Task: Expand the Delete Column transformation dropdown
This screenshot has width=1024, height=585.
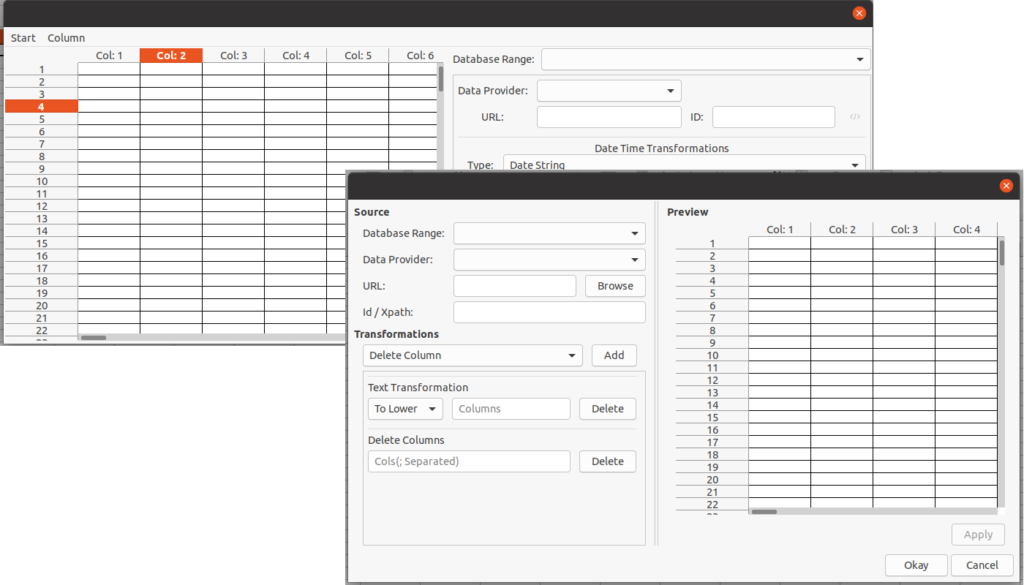Action: point(472,355)
